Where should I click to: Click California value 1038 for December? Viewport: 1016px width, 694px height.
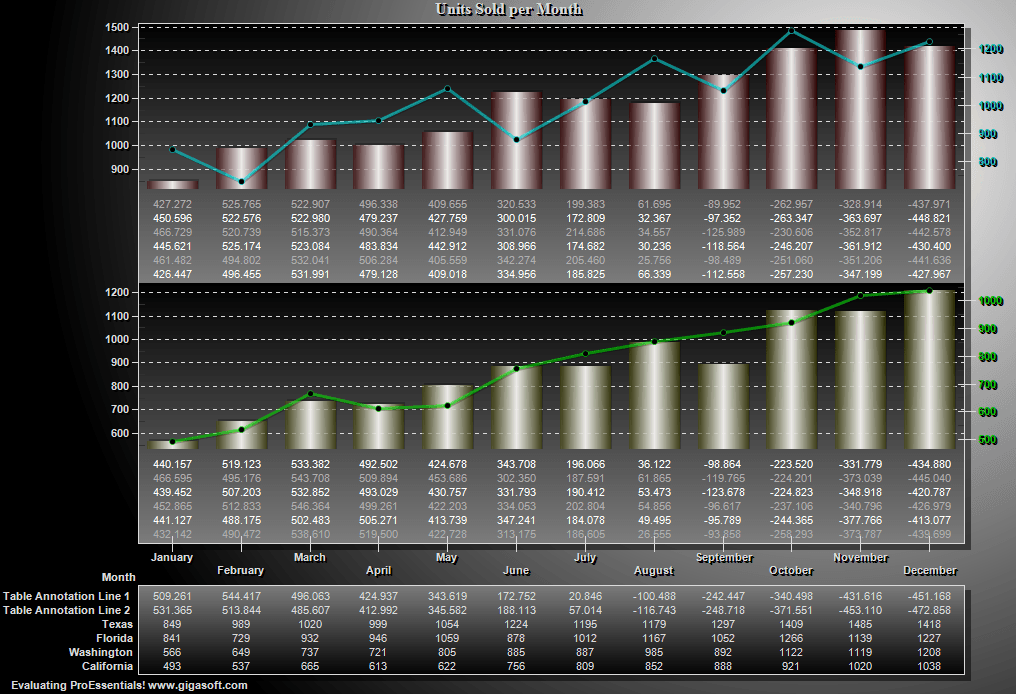pyautogui.click(x=929, y=666)
